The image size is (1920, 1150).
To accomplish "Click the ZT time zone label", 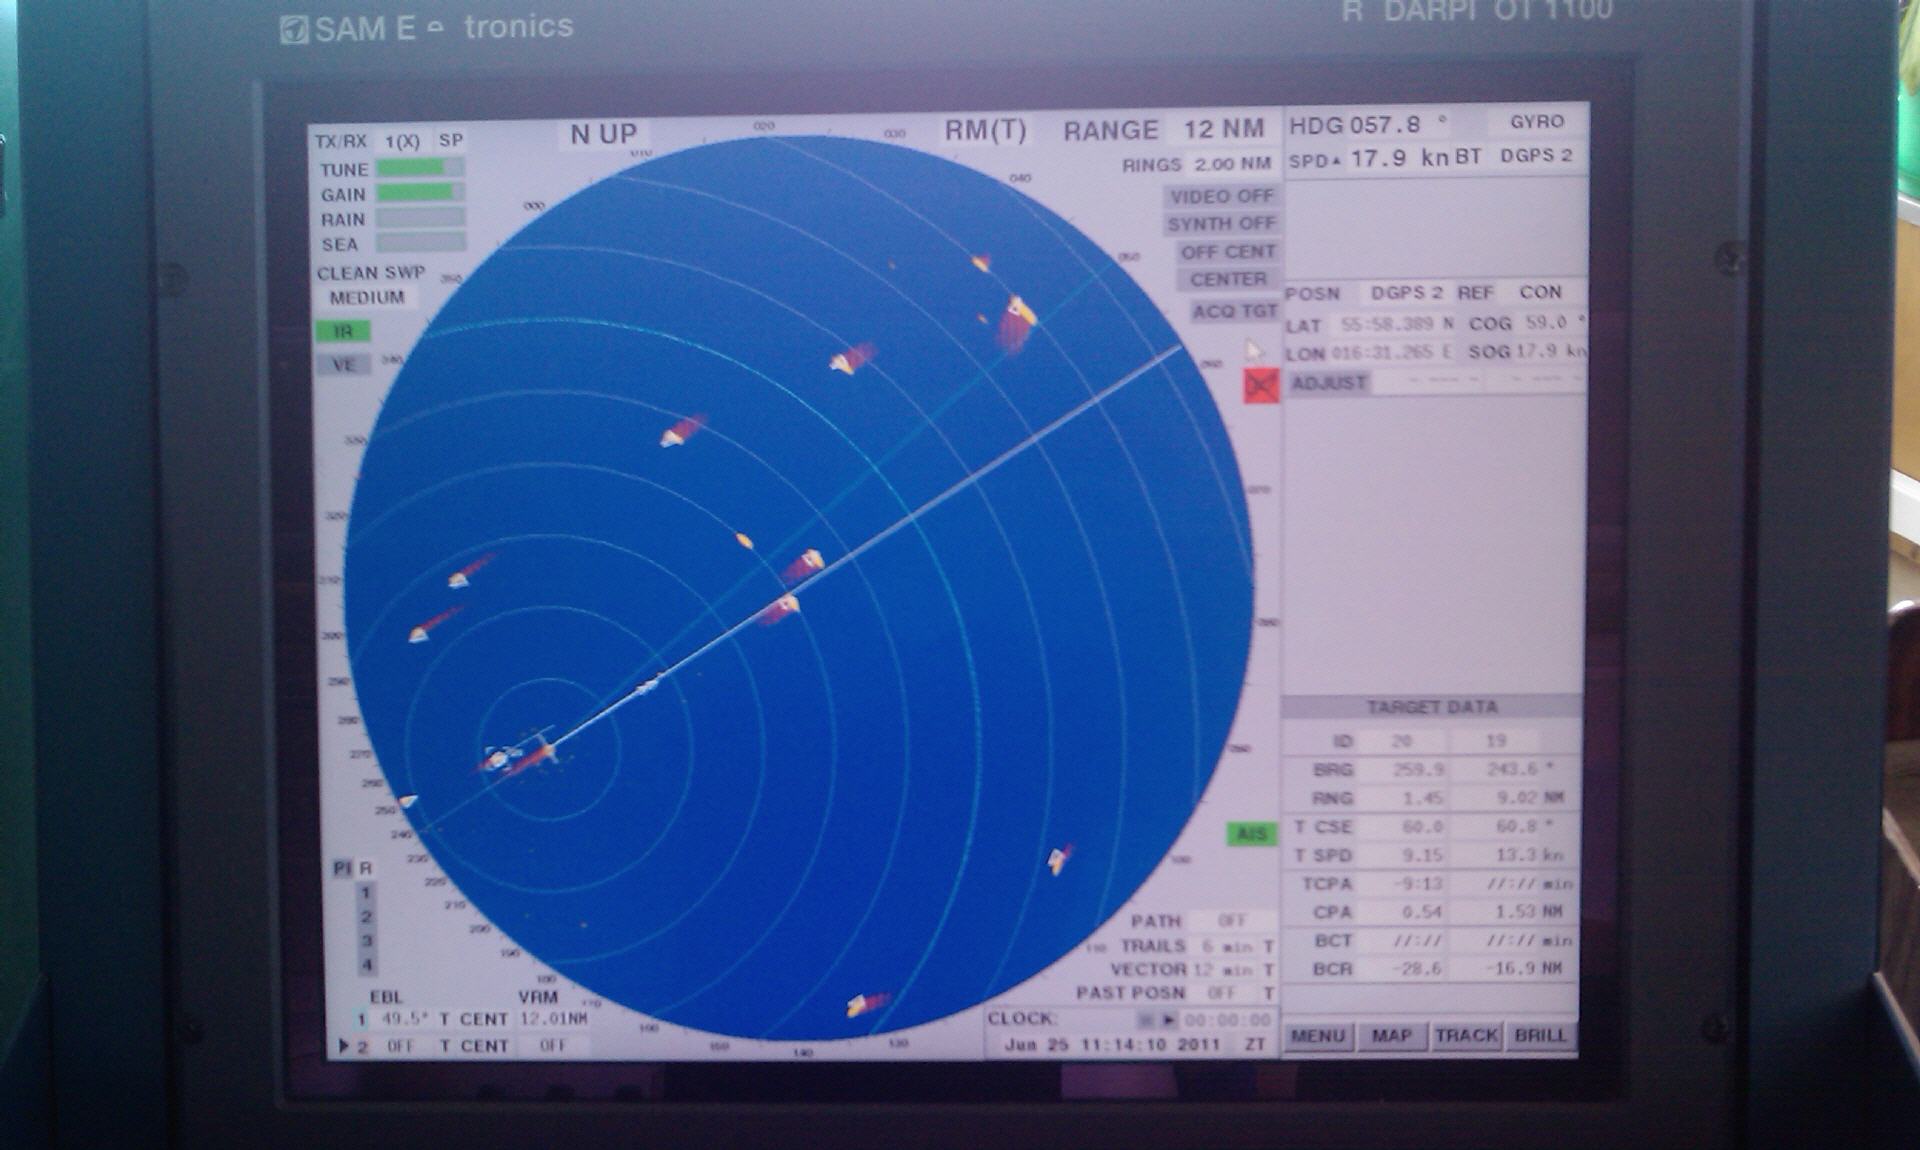I will tap(1255, 1044).
